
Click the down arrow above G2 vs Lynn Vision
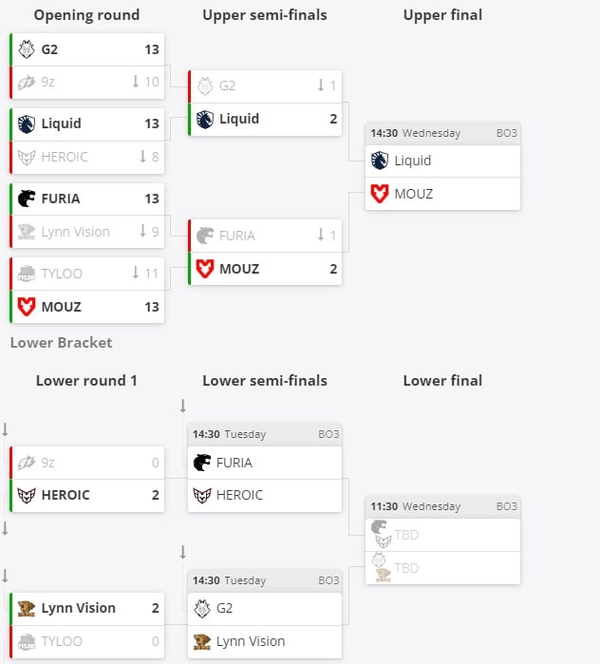[183, 553]
